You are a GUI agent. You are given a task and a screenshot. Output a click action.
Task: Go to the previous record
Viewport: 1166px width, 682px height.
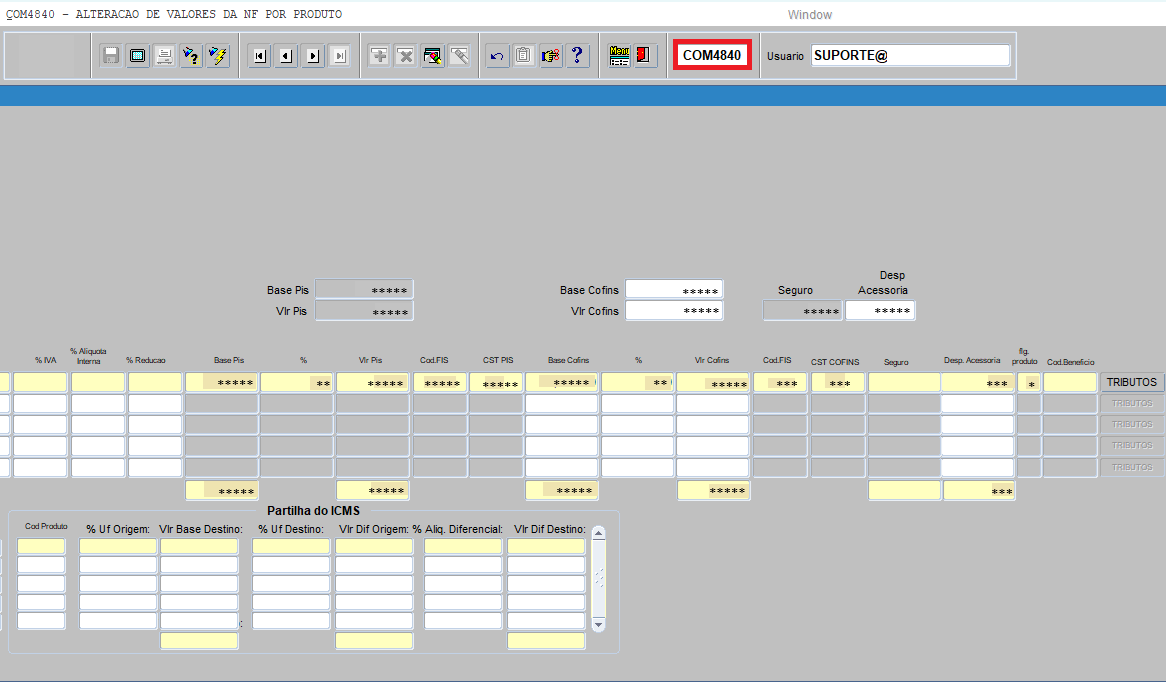click(x=286, y=56)
